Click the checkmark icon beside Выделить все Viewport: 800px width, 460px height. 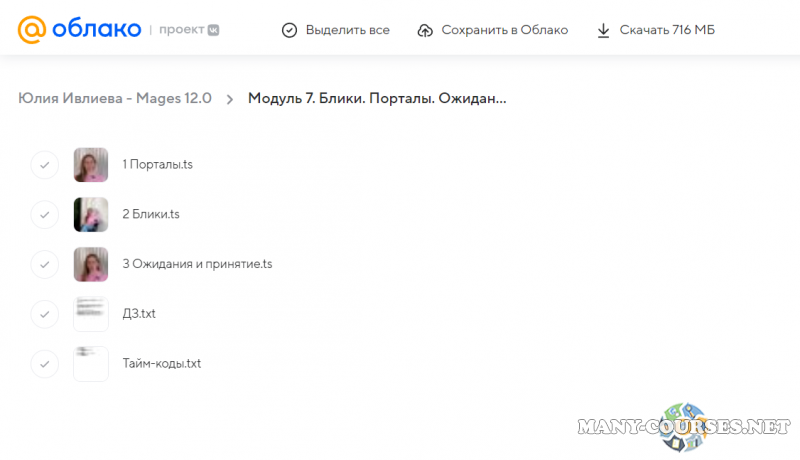[289, 30]
